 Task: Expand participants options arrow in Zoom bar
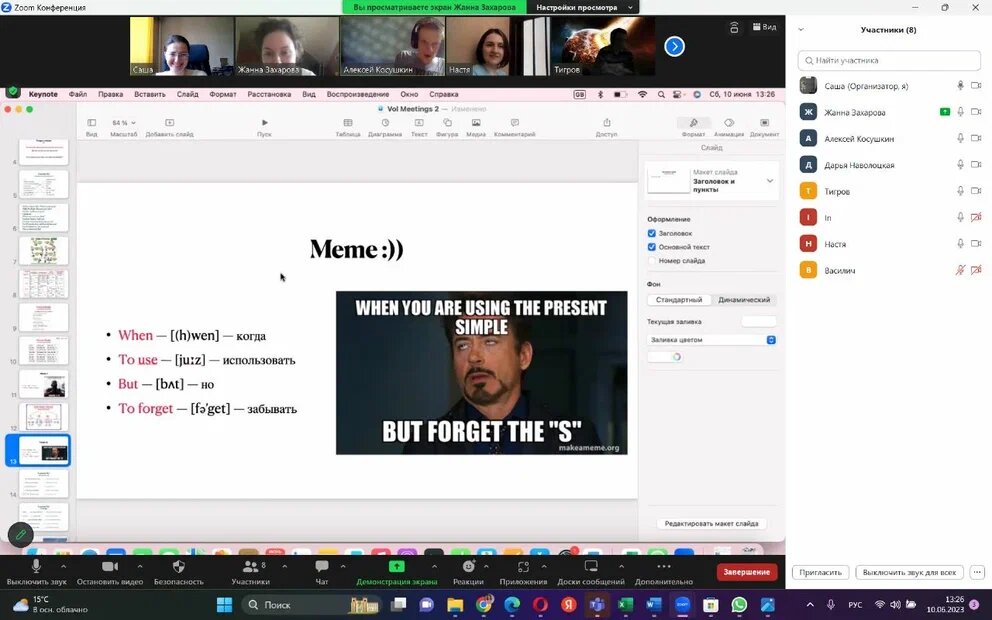pos(285,566)
